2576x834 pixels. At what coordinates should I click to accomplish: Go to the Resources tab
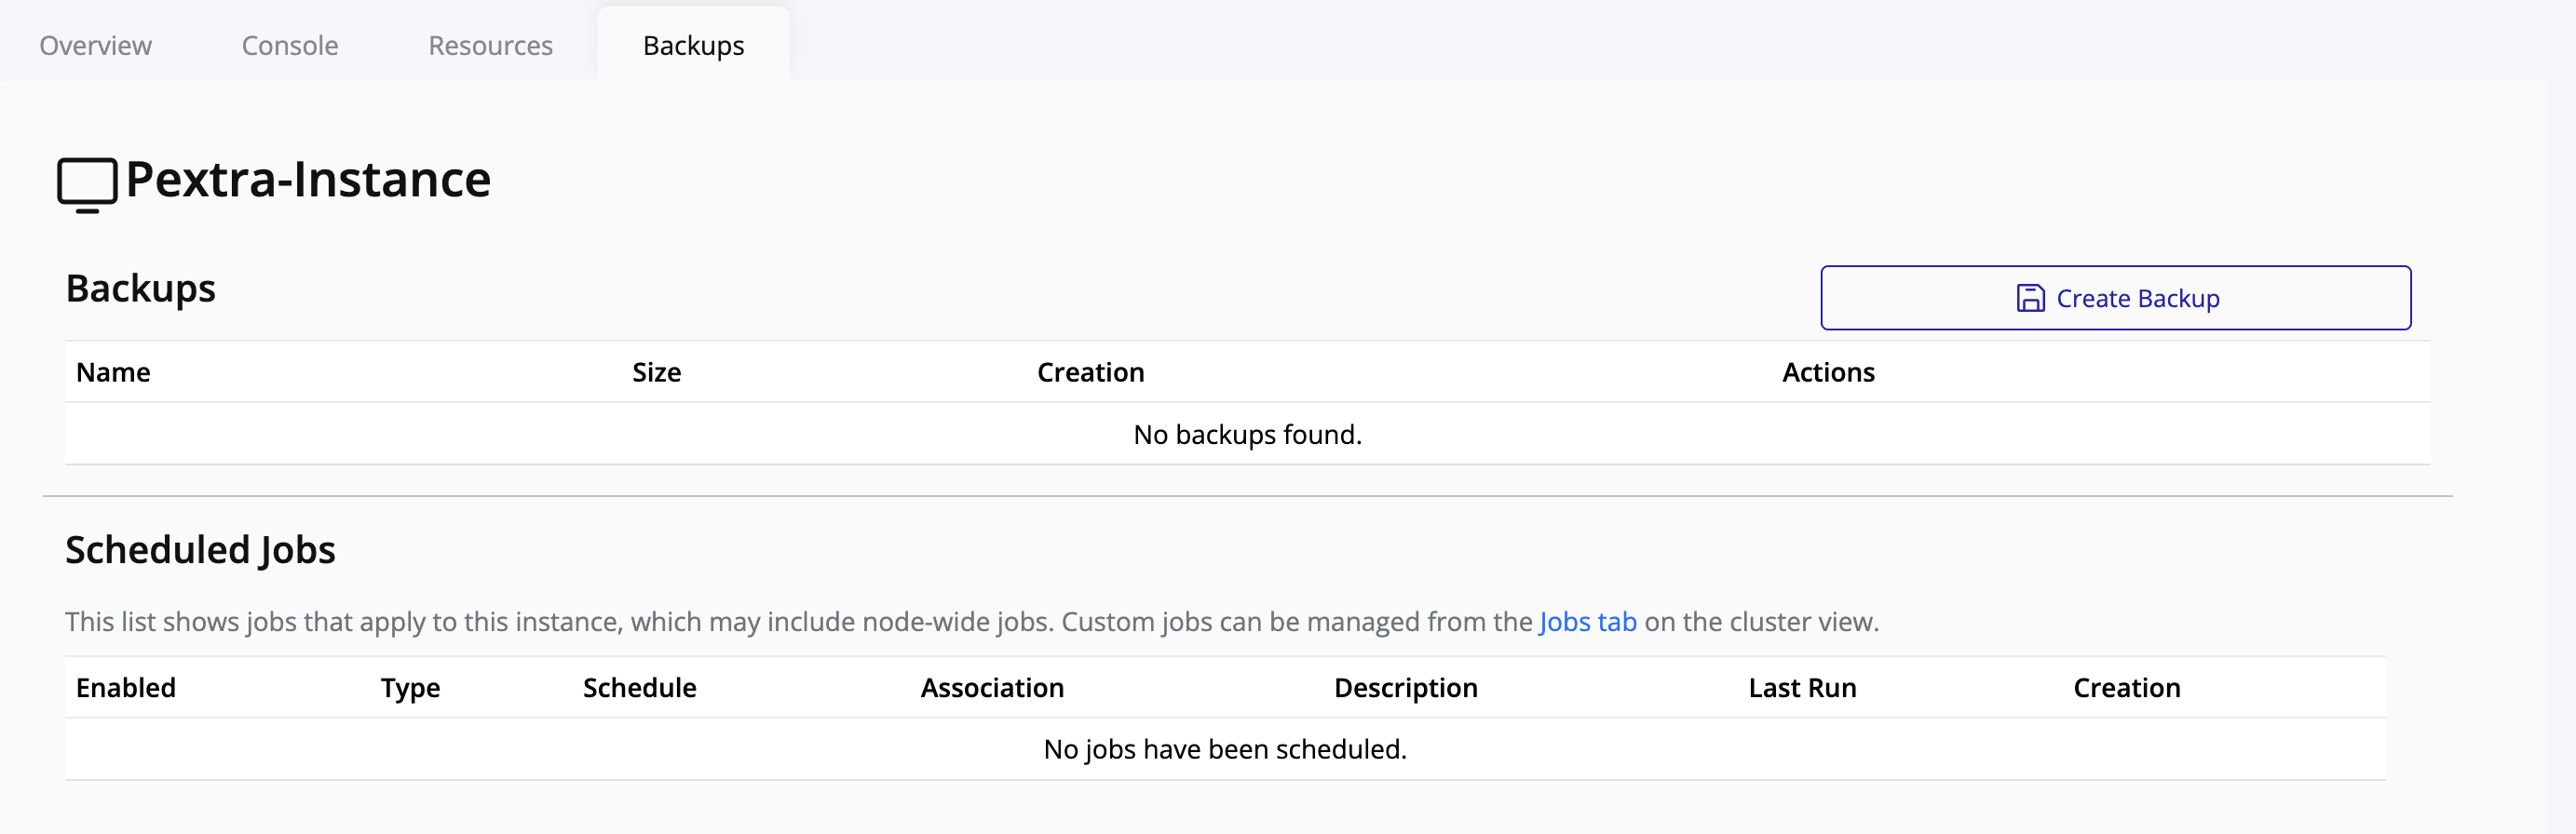click(x=490, y=46)
